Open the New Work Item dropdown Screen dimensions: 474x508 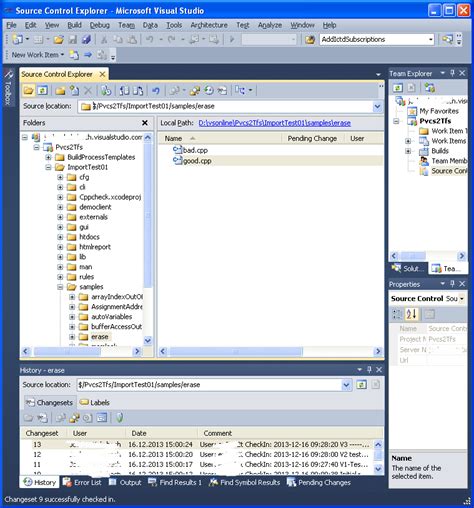coord(62,55)
